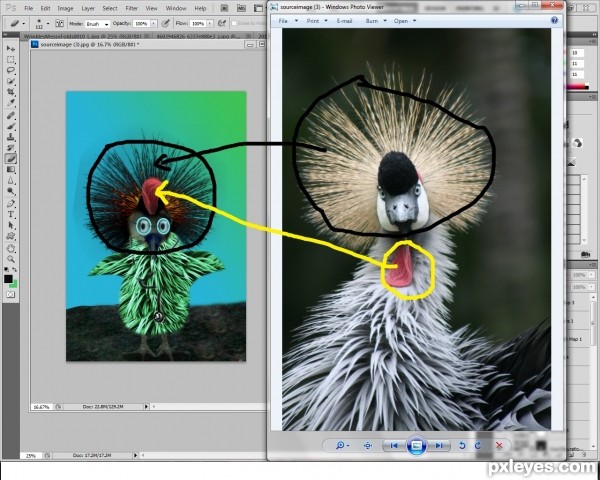Image resolution: width=600 pixels, height=480 pixels.
Task: Toggle Erase to History checkbox
Action: click(234, 23)
